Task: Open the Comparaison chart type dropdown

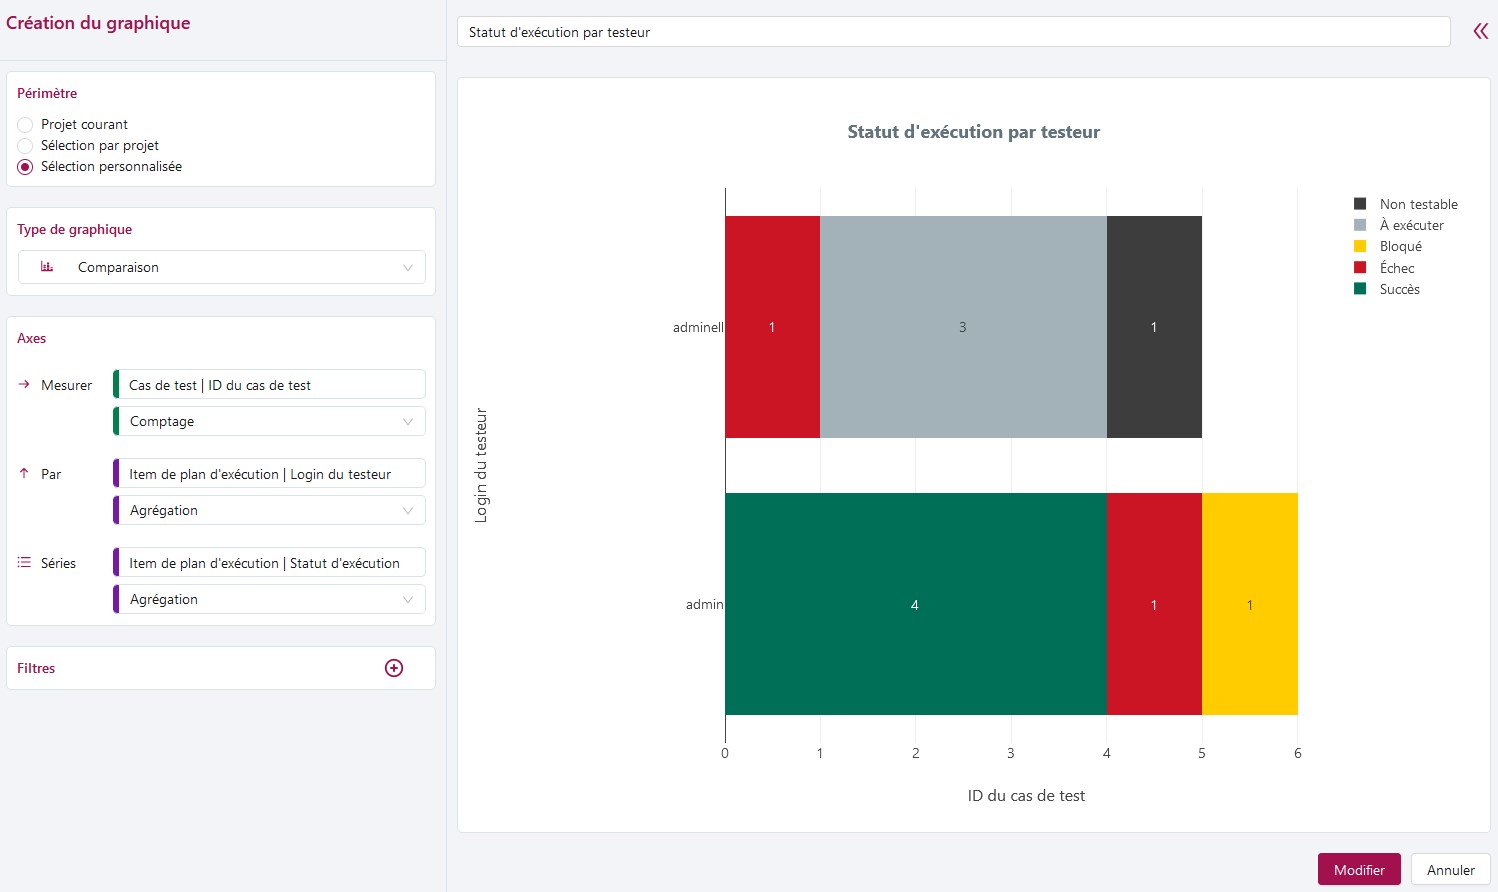Action: [222, 267]
